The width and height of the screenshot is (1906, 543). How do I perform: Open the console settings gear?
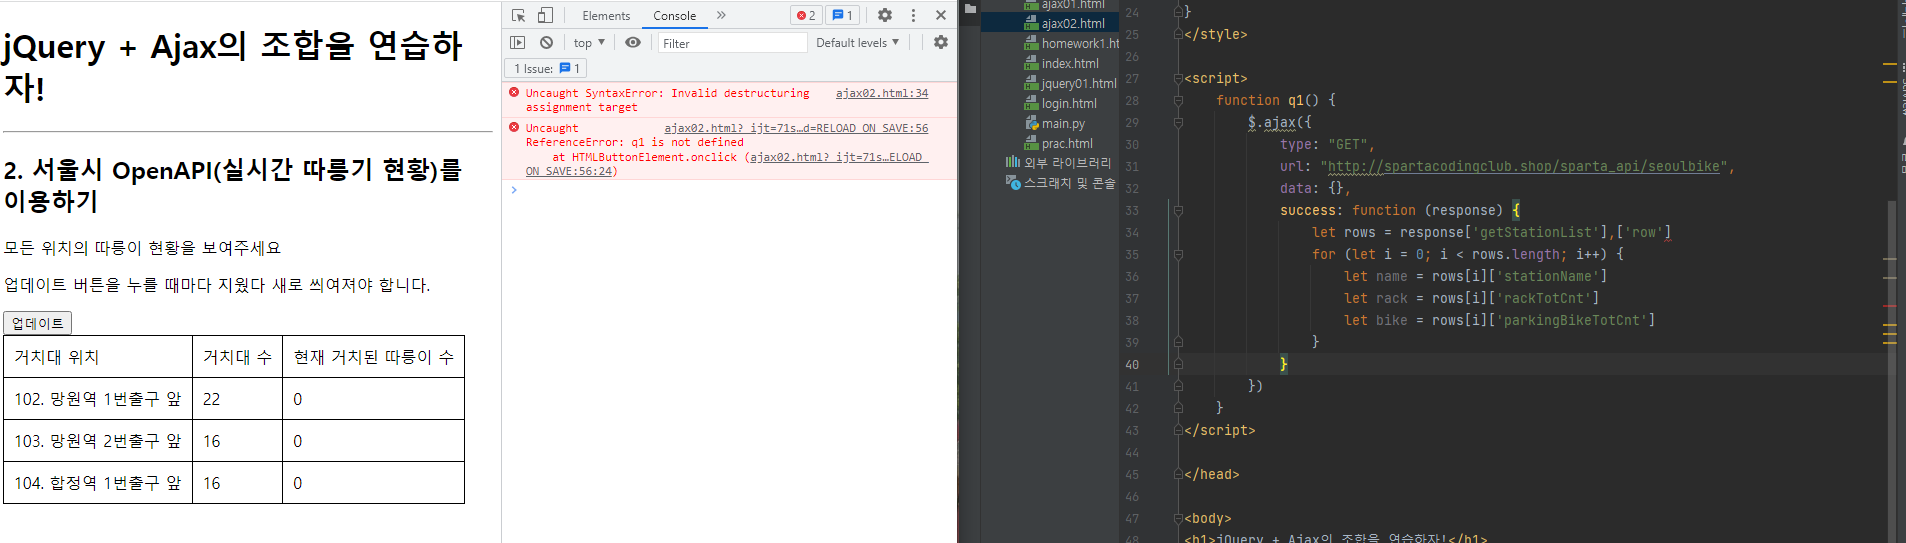(941, 42)
